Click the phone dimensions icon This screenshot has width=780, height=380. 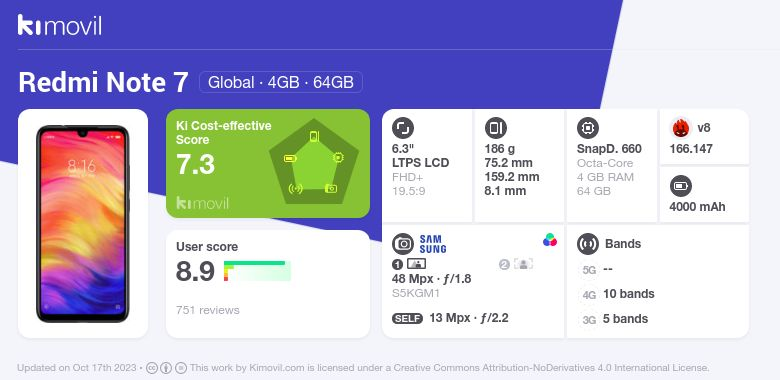[x=495, y=128]
